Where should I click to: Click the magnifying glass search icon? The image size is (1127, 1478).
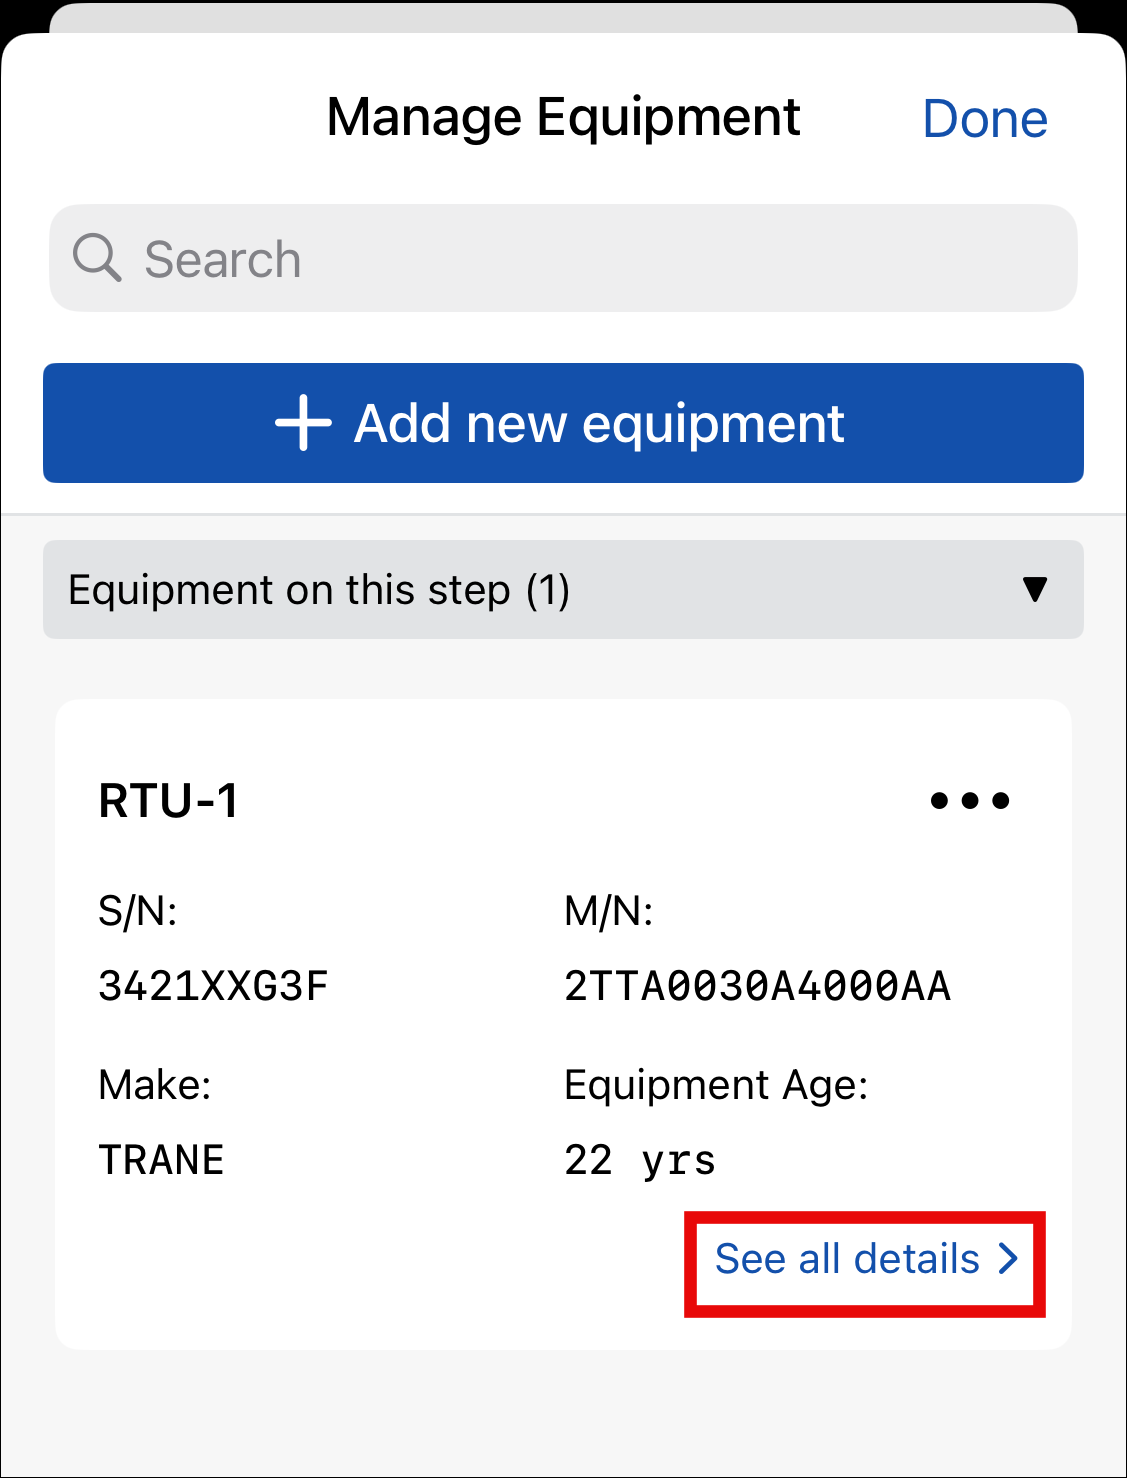pyautogui.click(x=97, y=258)
